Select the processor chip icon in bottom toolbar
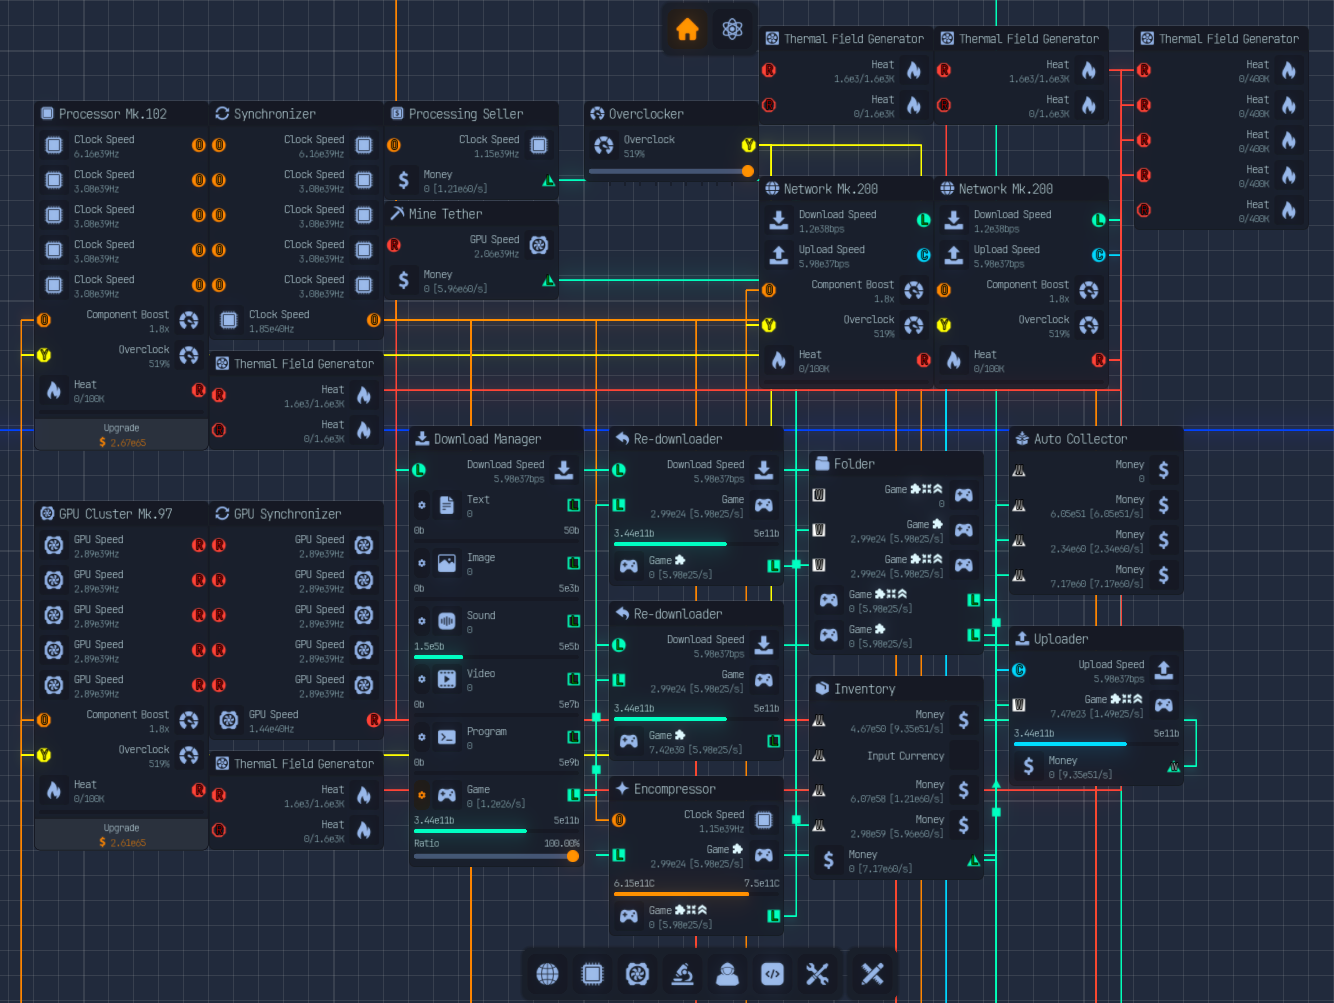Image resolution: width=1334 pixels, height=1003 pixels. tap(592, 974)
